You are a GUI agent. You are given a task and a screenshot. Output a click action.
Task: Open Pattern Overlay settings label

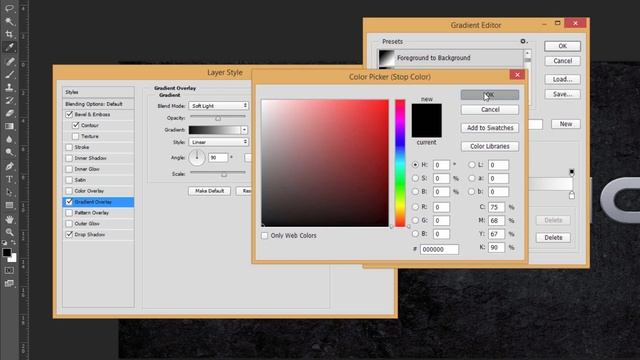point(91,213)
